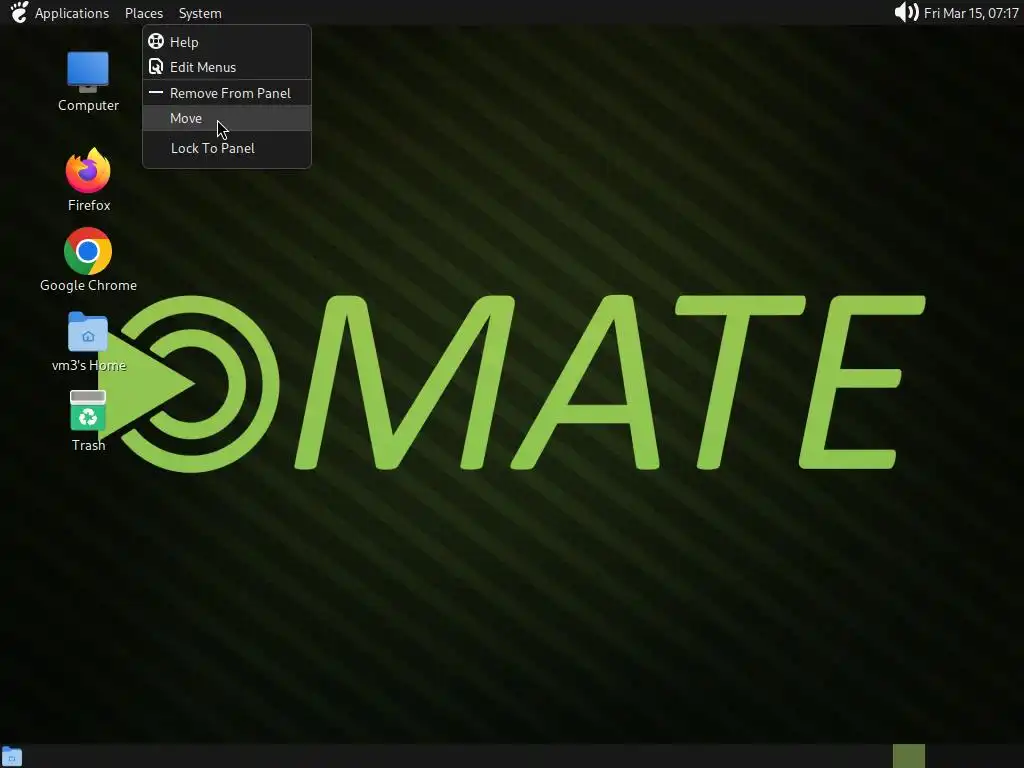Image resolution: width=1024 pixels, height=768 pixels.
Task: Click the MATE foot logo icon
Action: (19, 12)
